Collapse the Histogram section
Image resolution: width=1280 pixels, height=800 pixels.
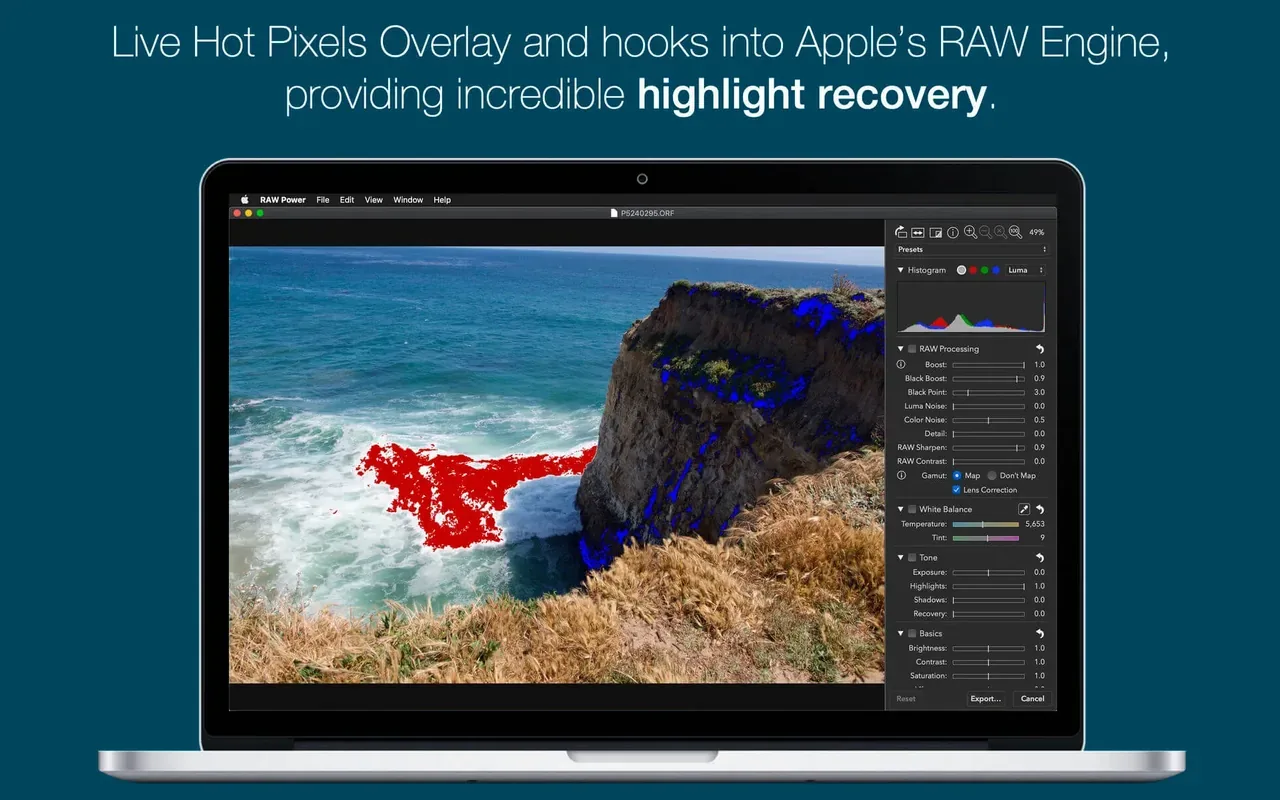click(x=900, y=270)
